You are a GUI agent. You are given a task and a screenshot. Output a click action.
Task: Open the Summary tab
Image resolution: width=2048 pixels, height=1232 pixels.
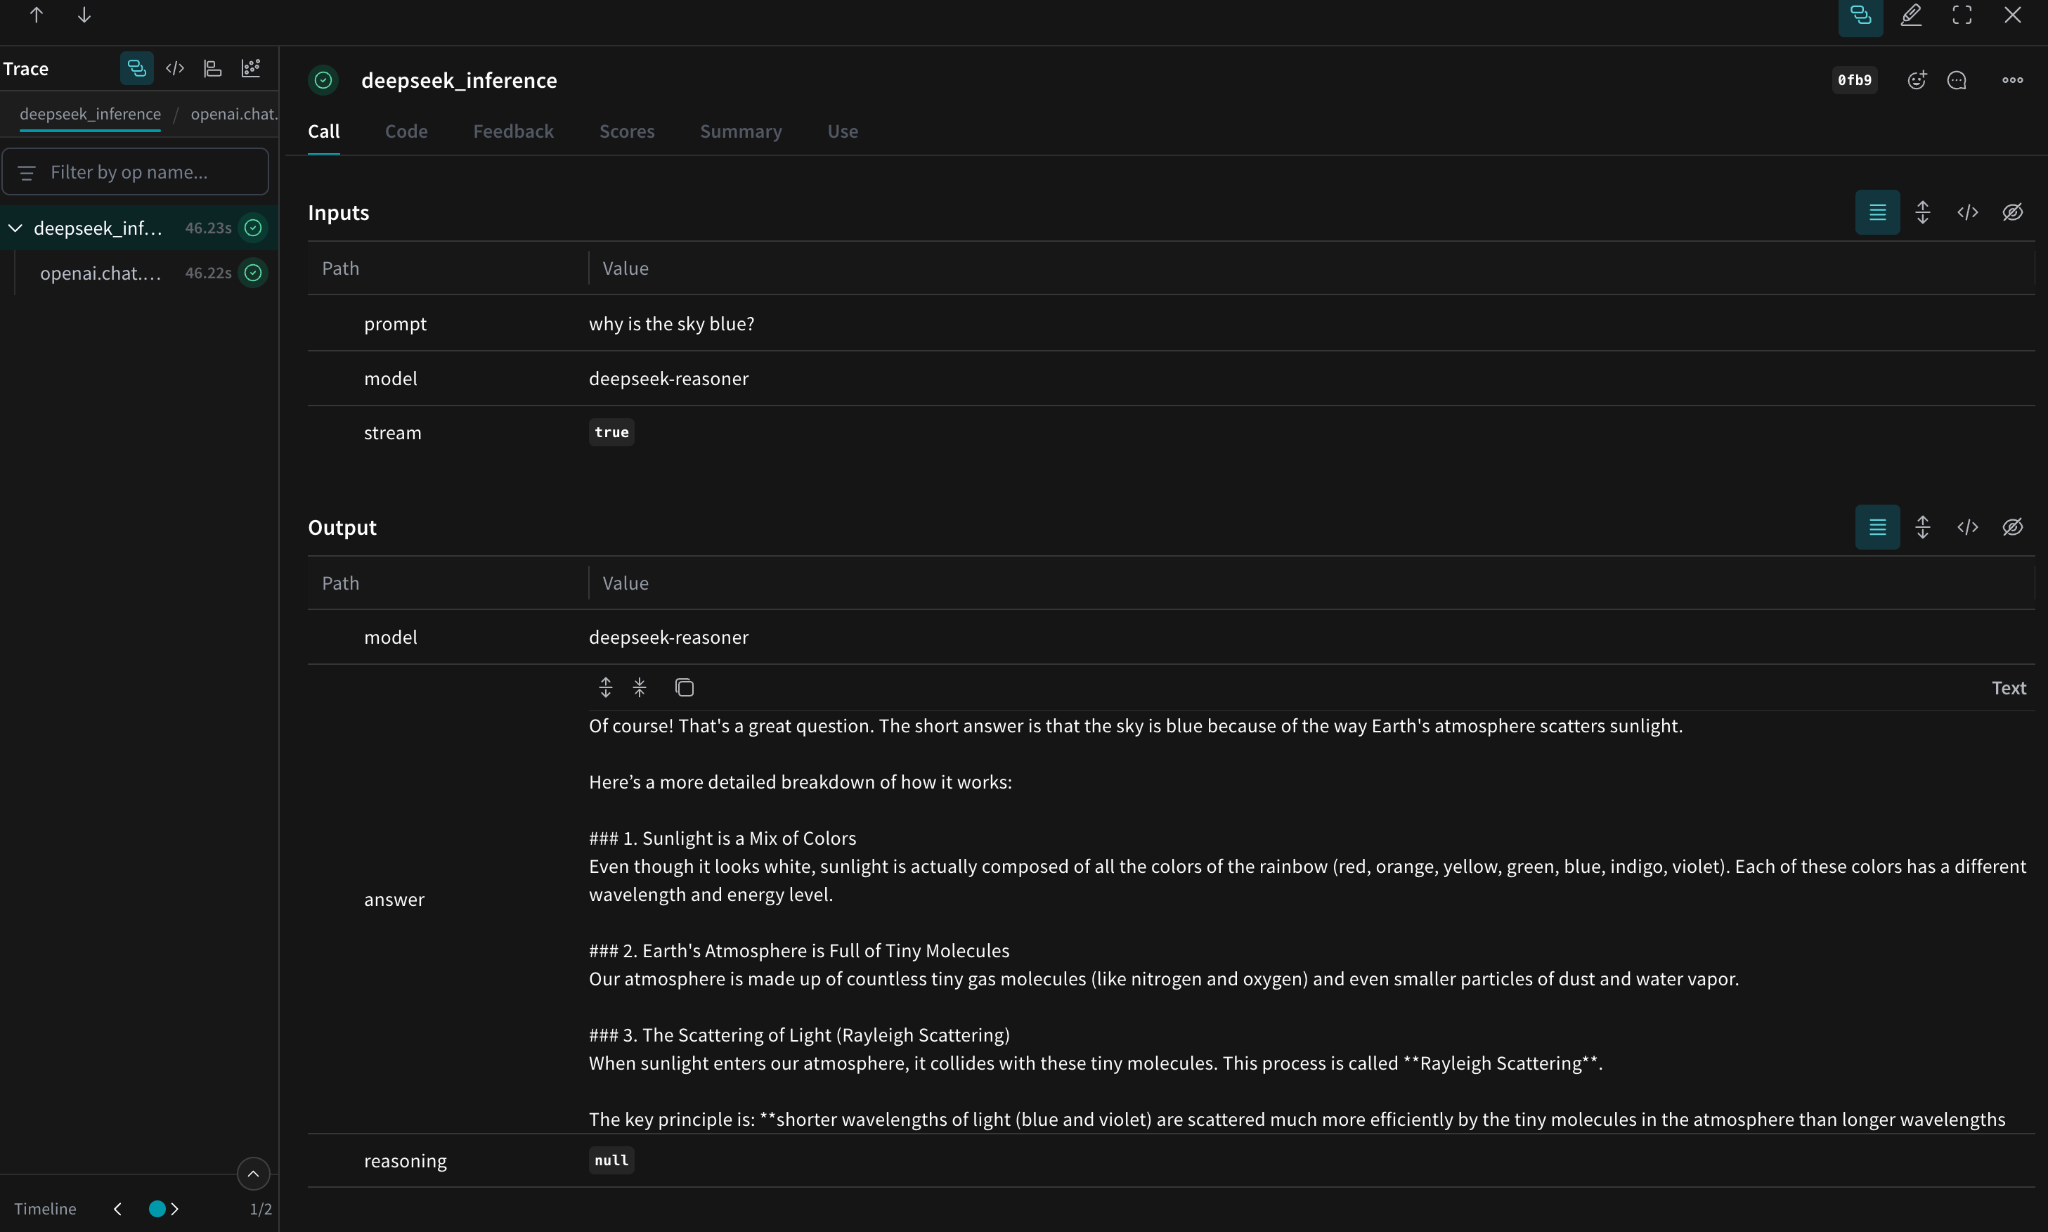740,131
